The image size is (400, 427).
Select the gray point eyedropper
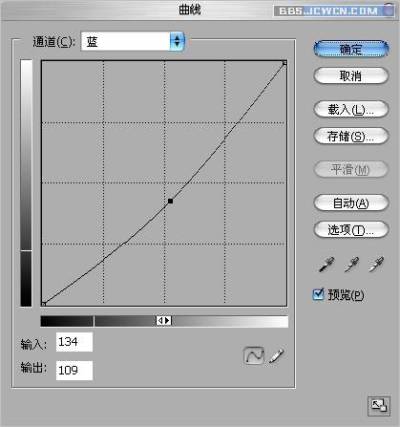[x=351, y=264]
